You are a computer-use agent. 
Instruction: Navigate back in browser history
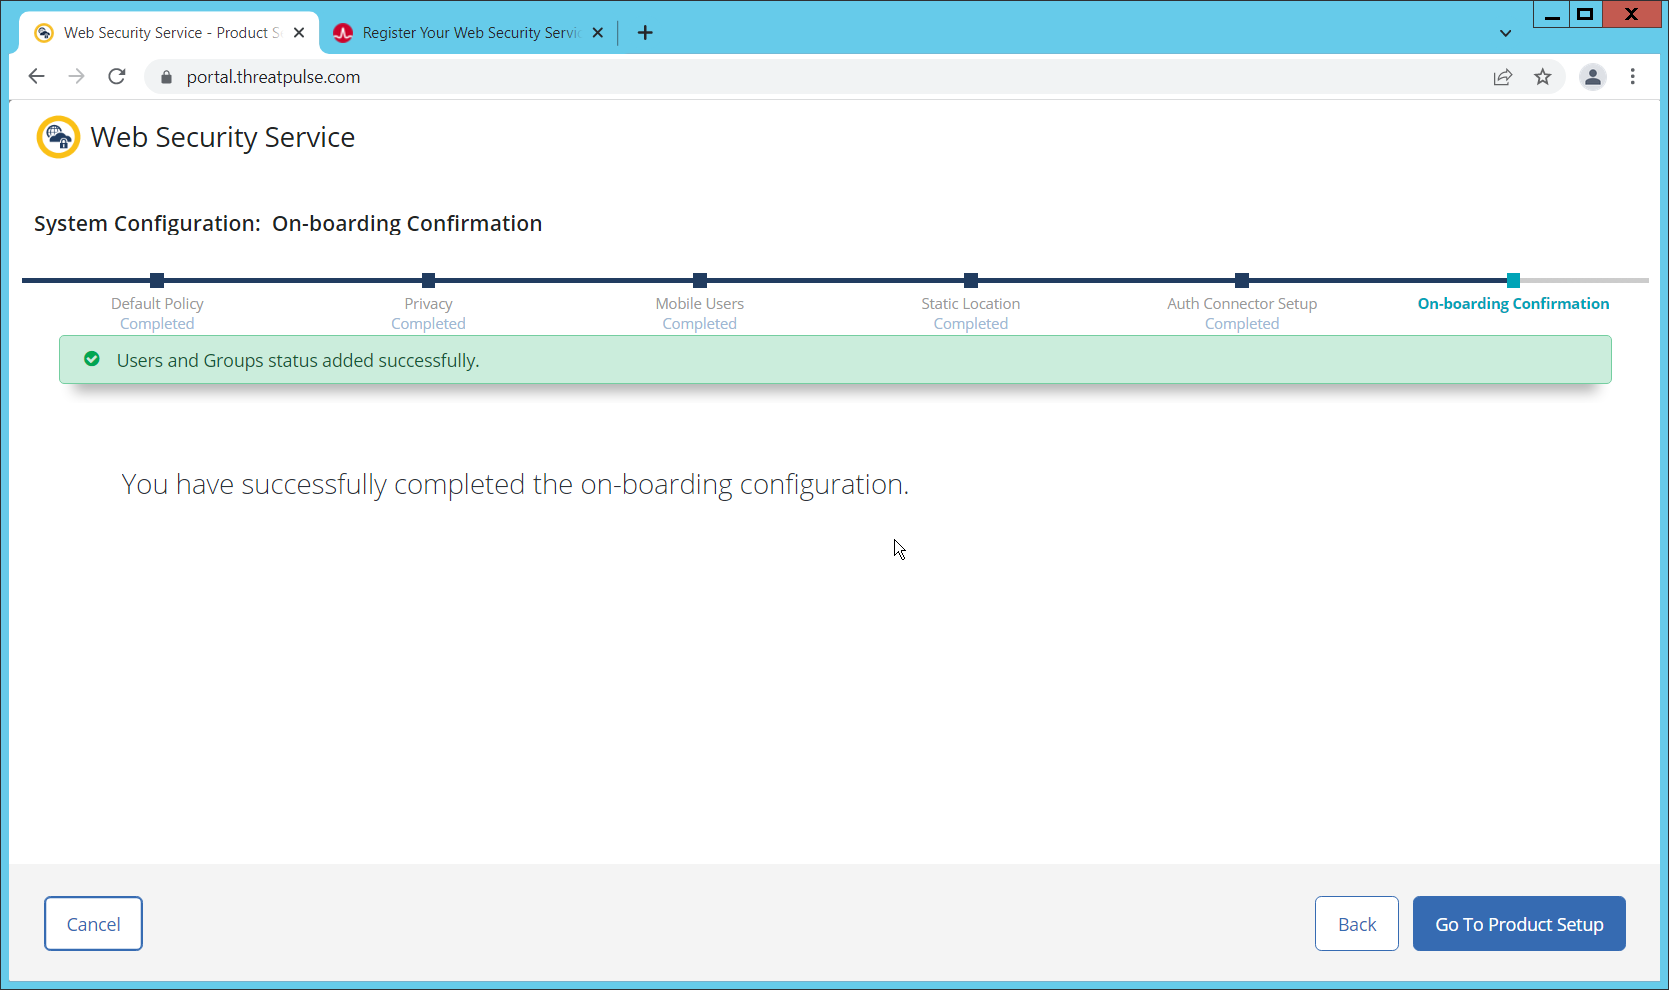pos(37,77)
